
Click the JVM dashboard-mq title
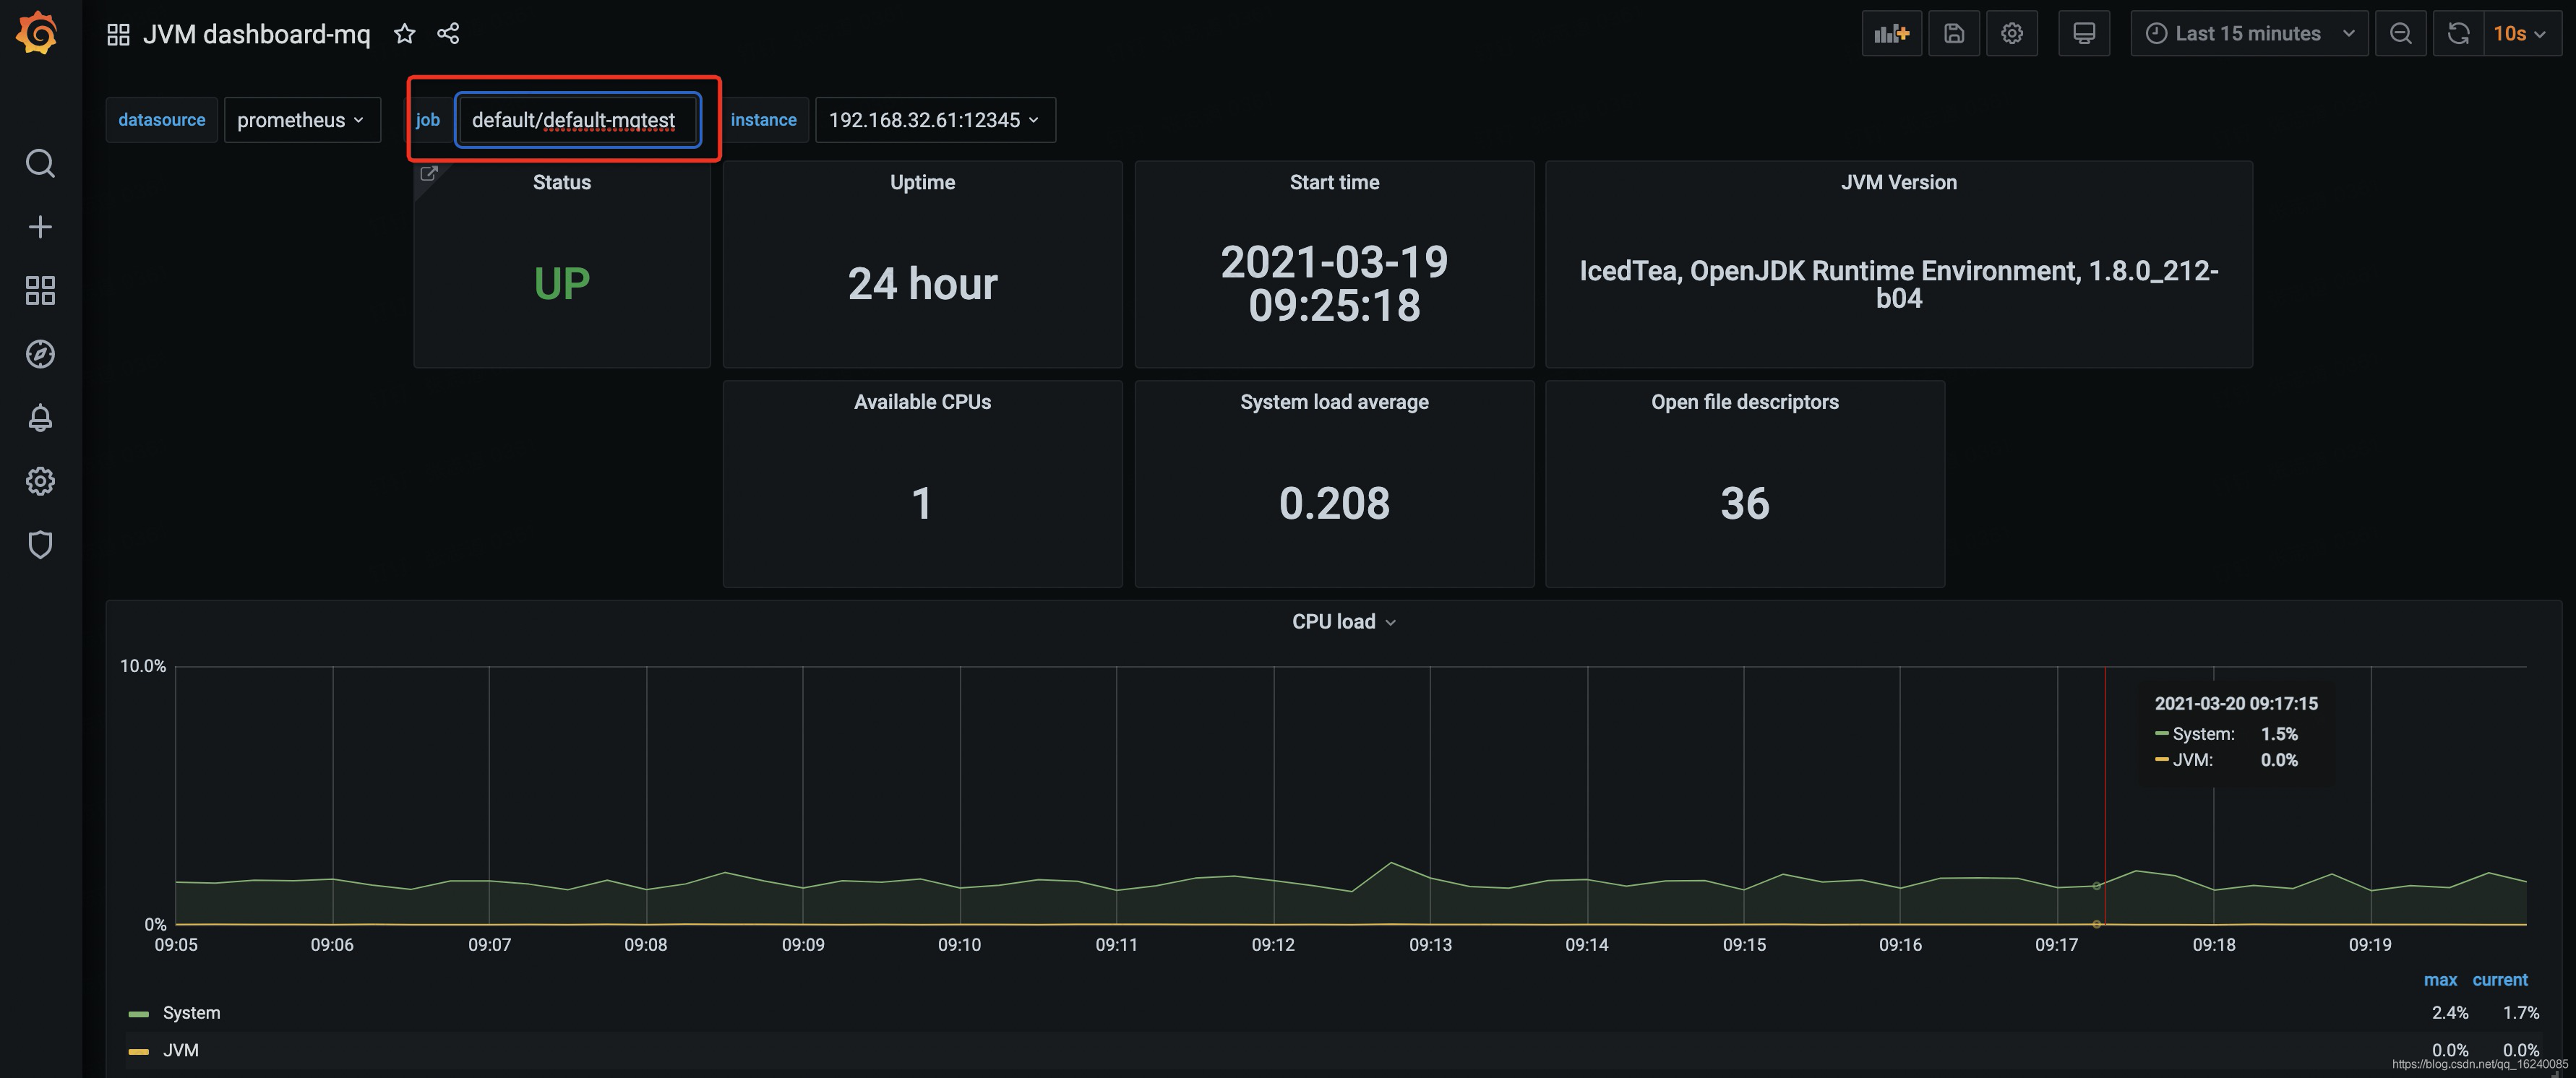point(256,34)
